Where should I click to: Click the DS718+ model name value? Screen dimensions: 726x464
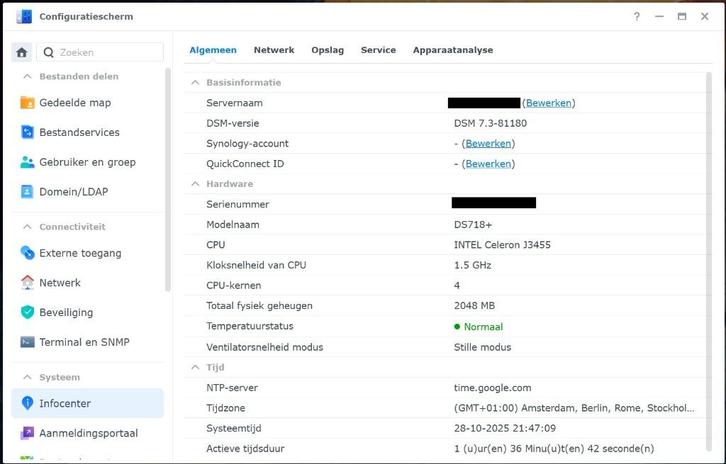point(473,225)
